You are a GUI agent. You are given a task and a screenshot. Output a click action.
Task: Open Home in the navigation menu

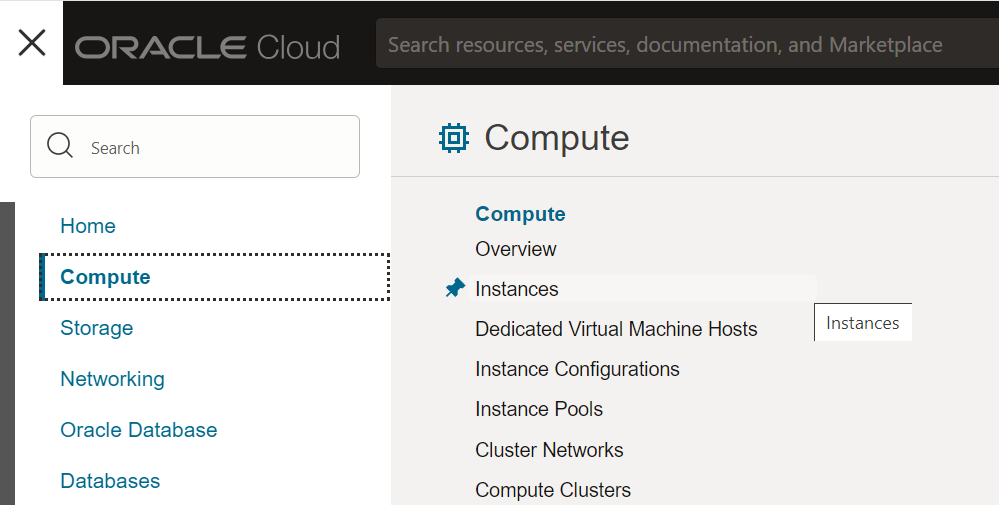pyautogui.click(x=88, y=226)
